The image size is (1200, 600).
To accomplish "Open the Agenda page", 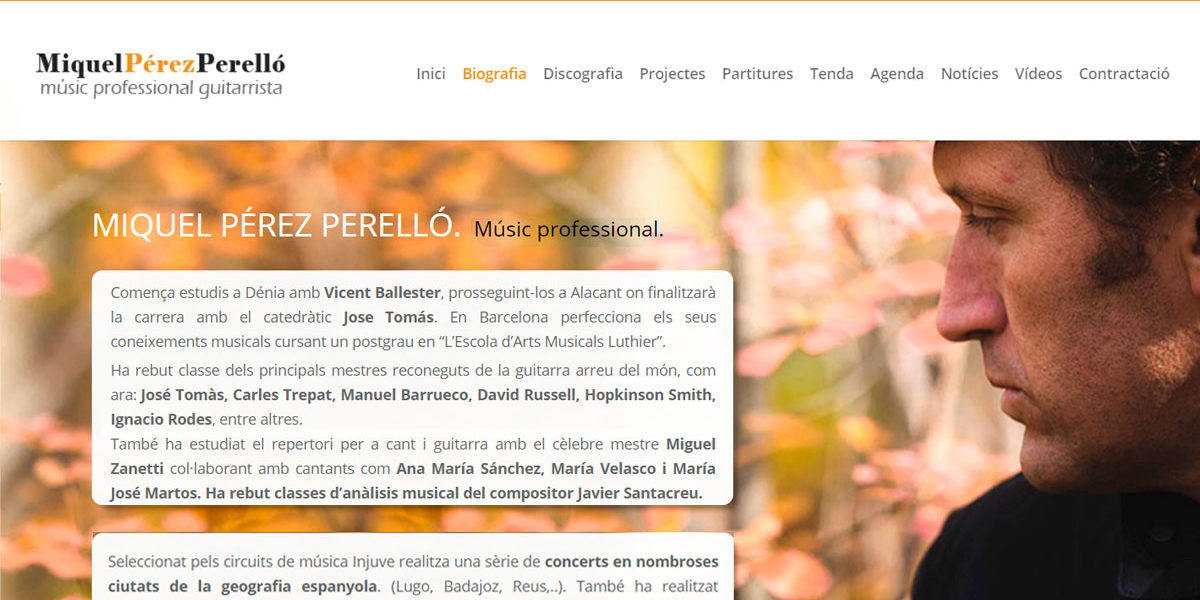I will (x=897, y=73).
